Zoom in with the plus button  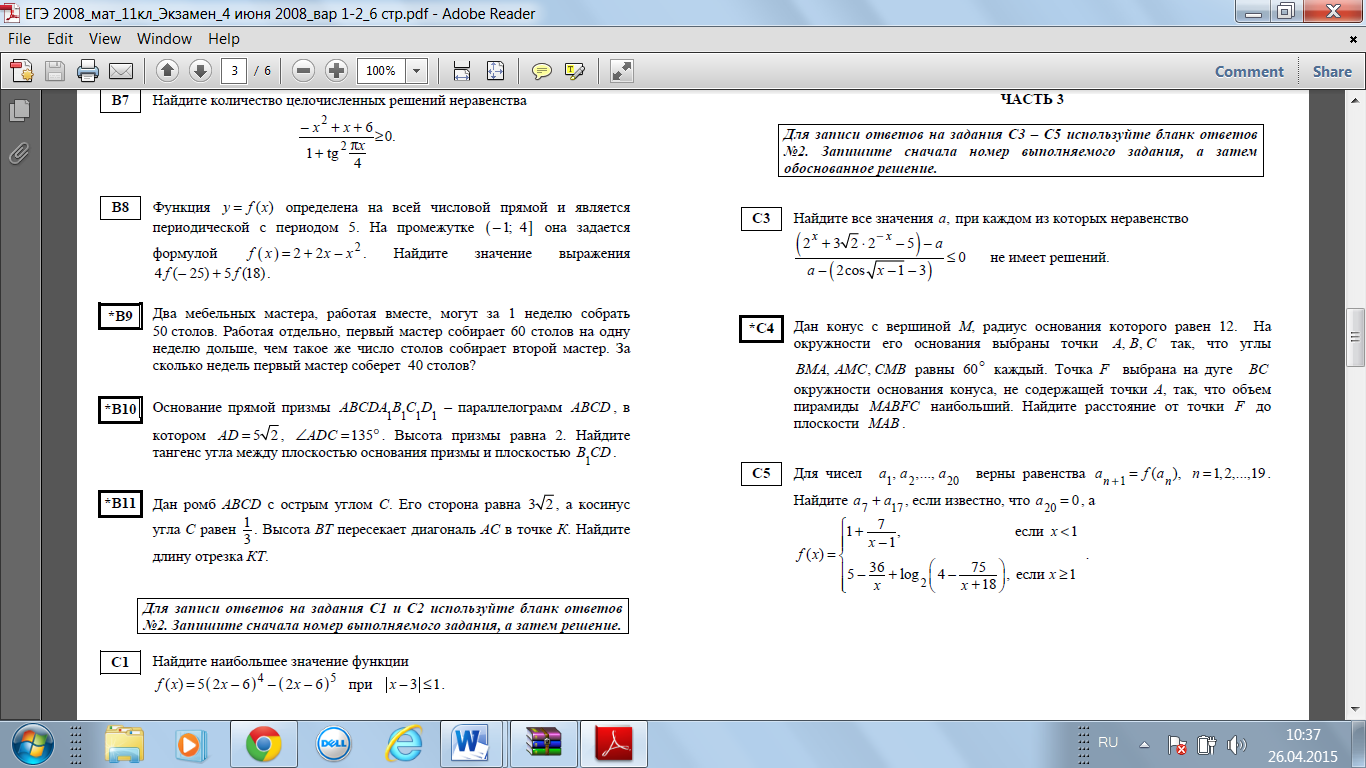(337, 71)
